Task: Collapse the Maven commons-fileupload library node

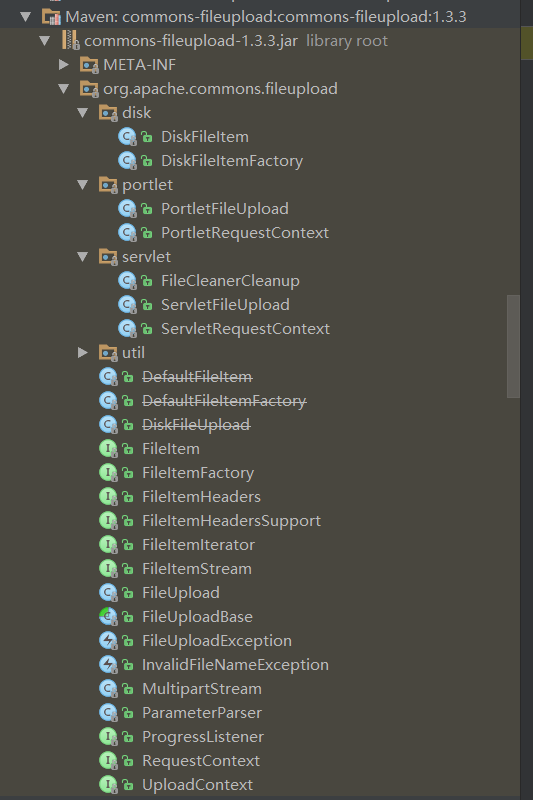Action: tap(26, 17)
